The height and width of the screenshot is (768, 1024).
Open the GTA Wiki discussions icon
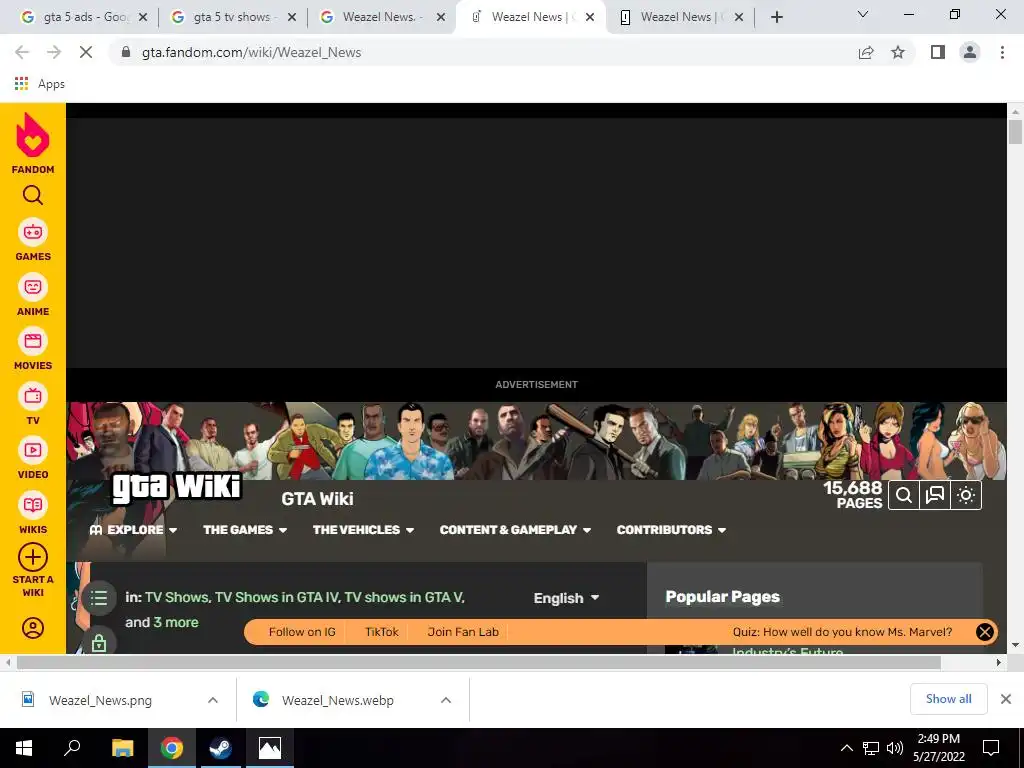pos(935,496)
